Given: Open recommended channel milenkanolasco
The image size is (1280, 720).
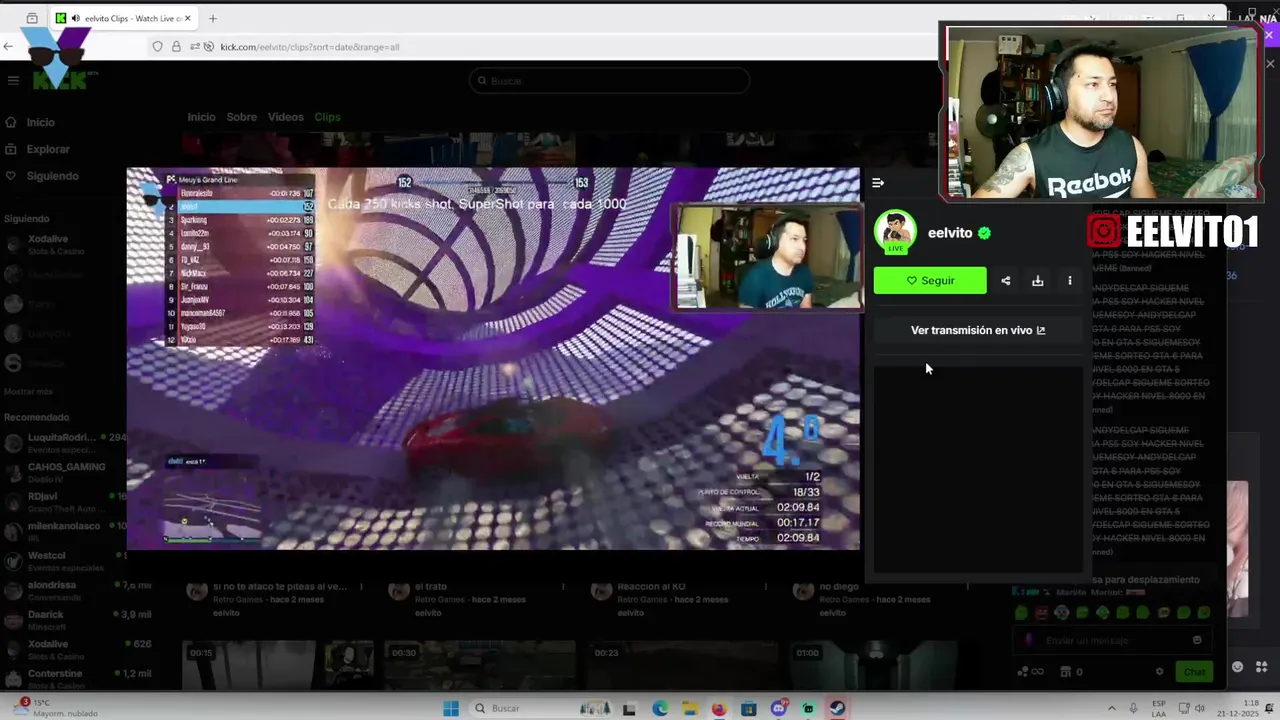Looking at the screenshot, I should pos(68,531).
